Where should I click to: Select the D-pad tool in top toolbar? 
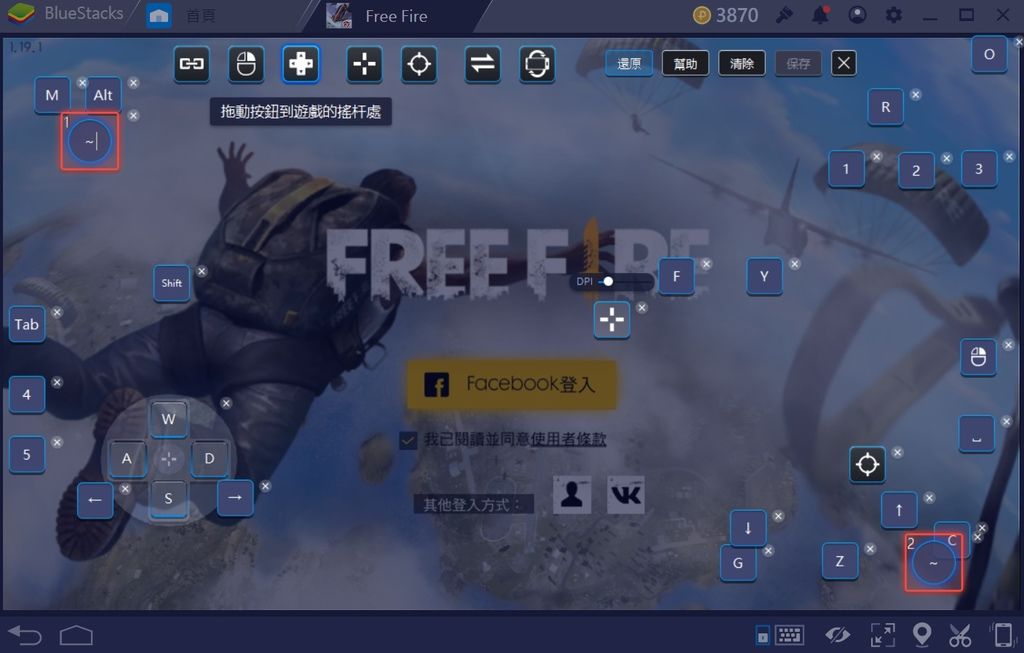coord(301,64)
